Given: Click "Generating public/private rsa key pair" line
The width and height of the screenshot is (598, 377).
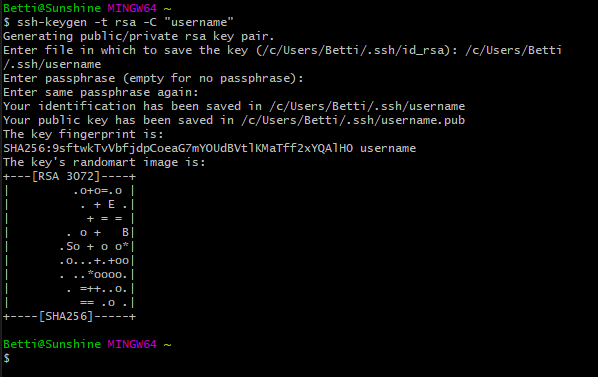Looking at the screenshot, I should (x=139, y=36).
